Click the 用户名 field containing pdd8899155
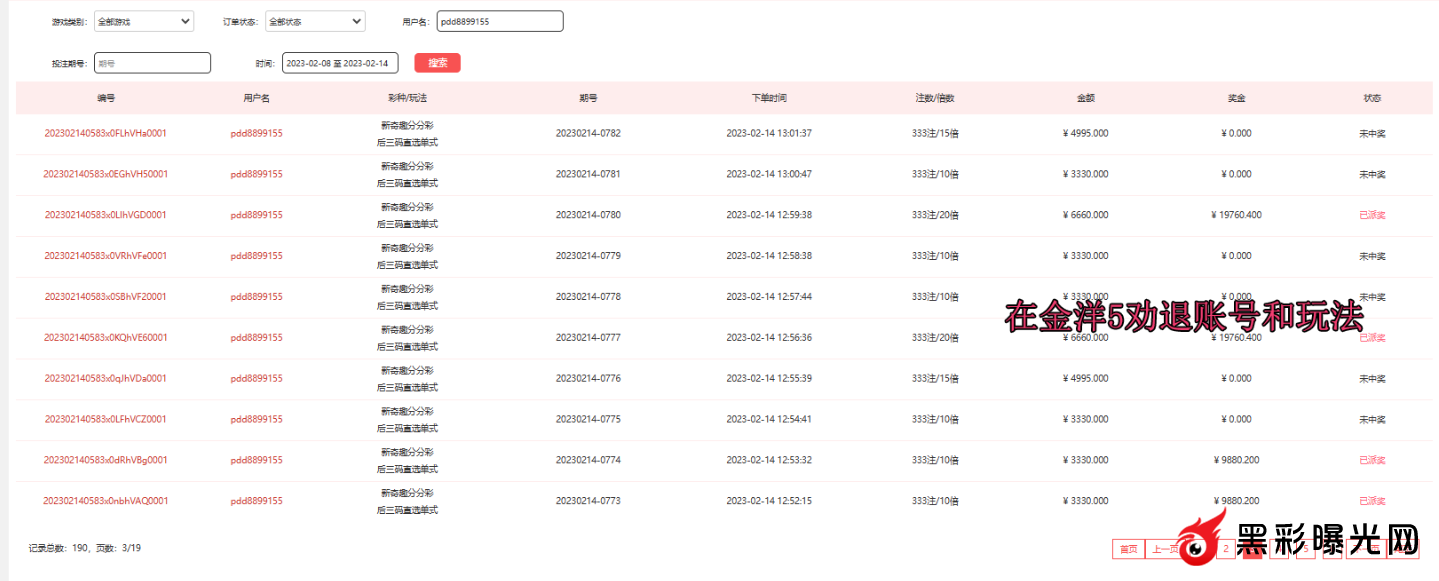The width and height of the screenshot is (1439, 581). tap(499, 21)
